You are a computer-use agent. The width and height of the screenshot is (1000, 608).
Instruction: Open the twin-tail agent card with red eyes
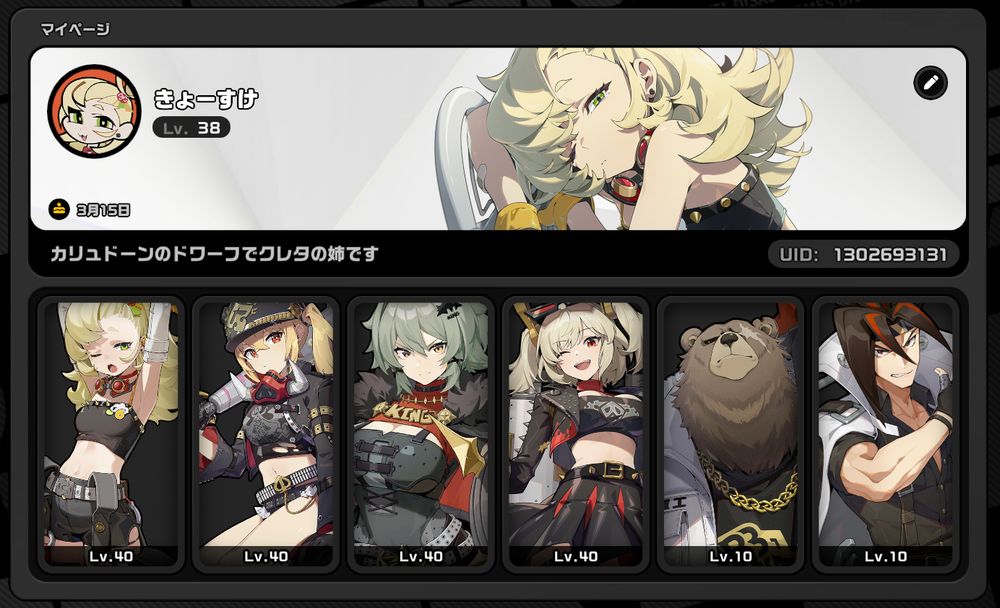click(x=576, y=433)
